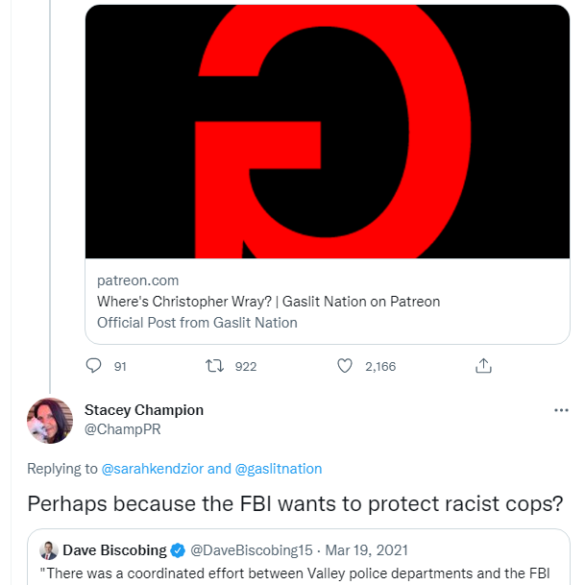Click the @ChampPR handle
This screenshot has width=585, height=585.
pyautogui.click(x=122, y=429)
